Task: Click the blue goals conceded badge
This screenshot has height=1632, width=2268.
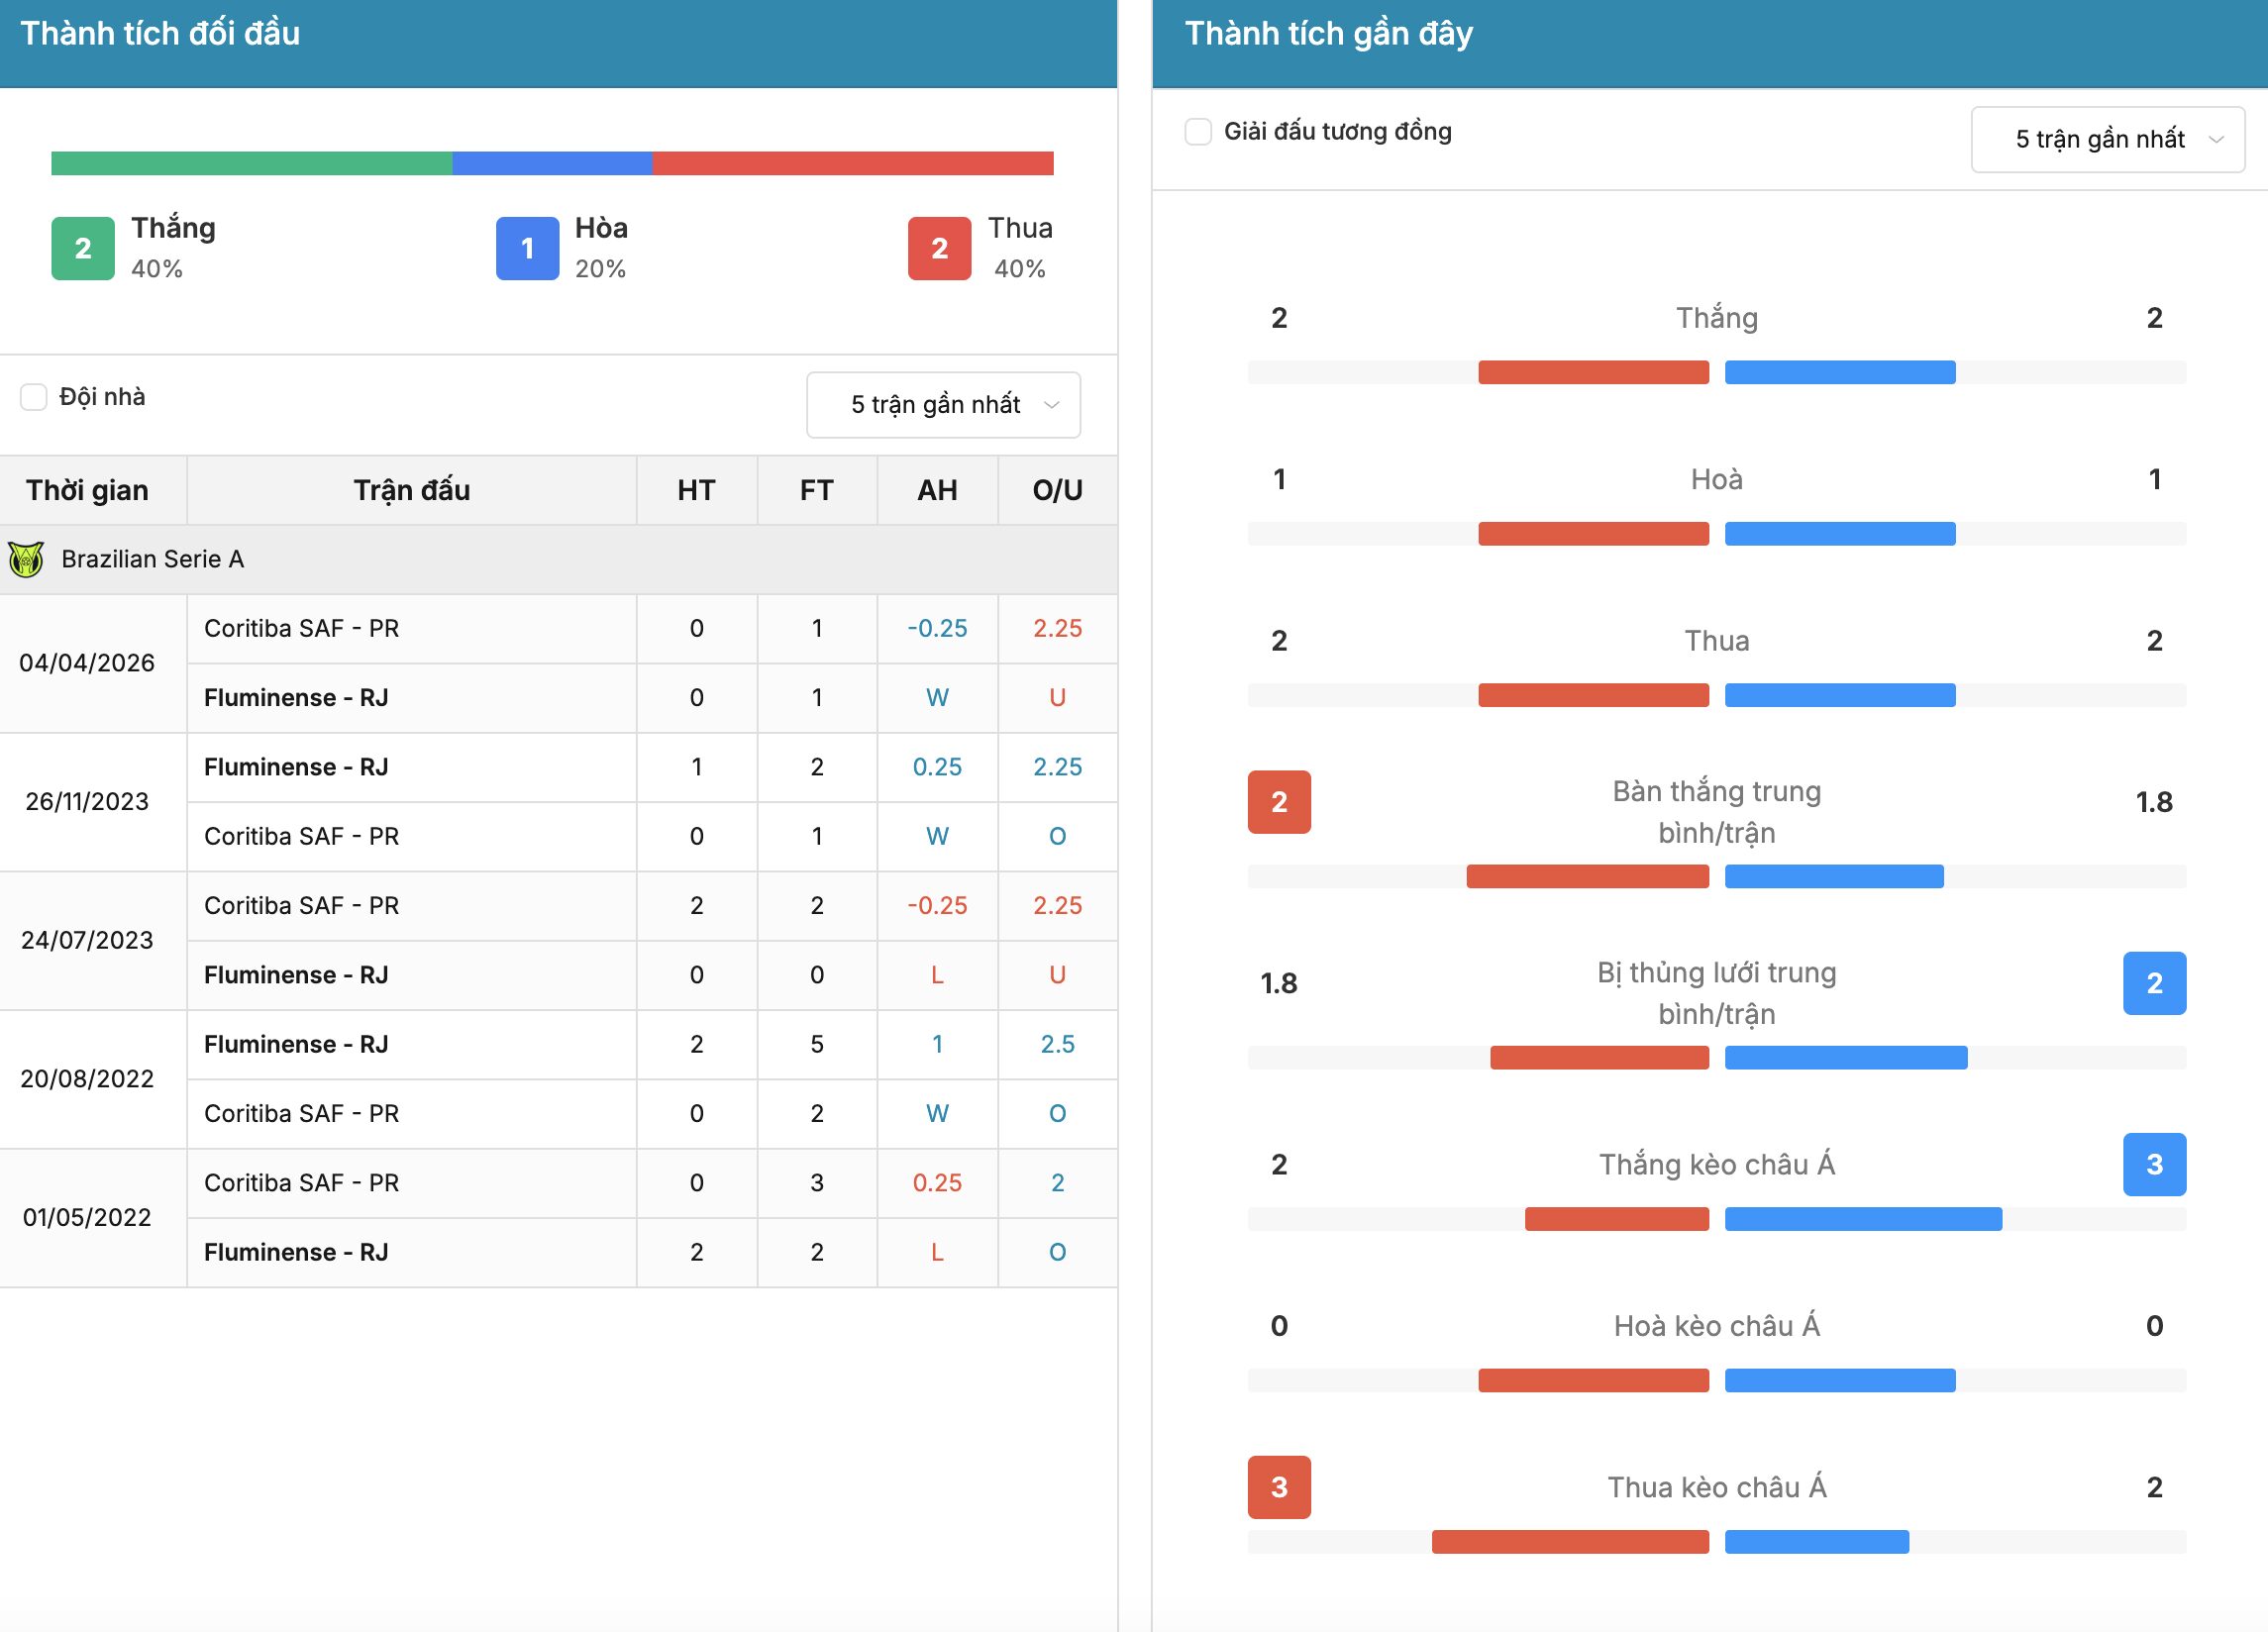Action: [x=2155, y=983]
